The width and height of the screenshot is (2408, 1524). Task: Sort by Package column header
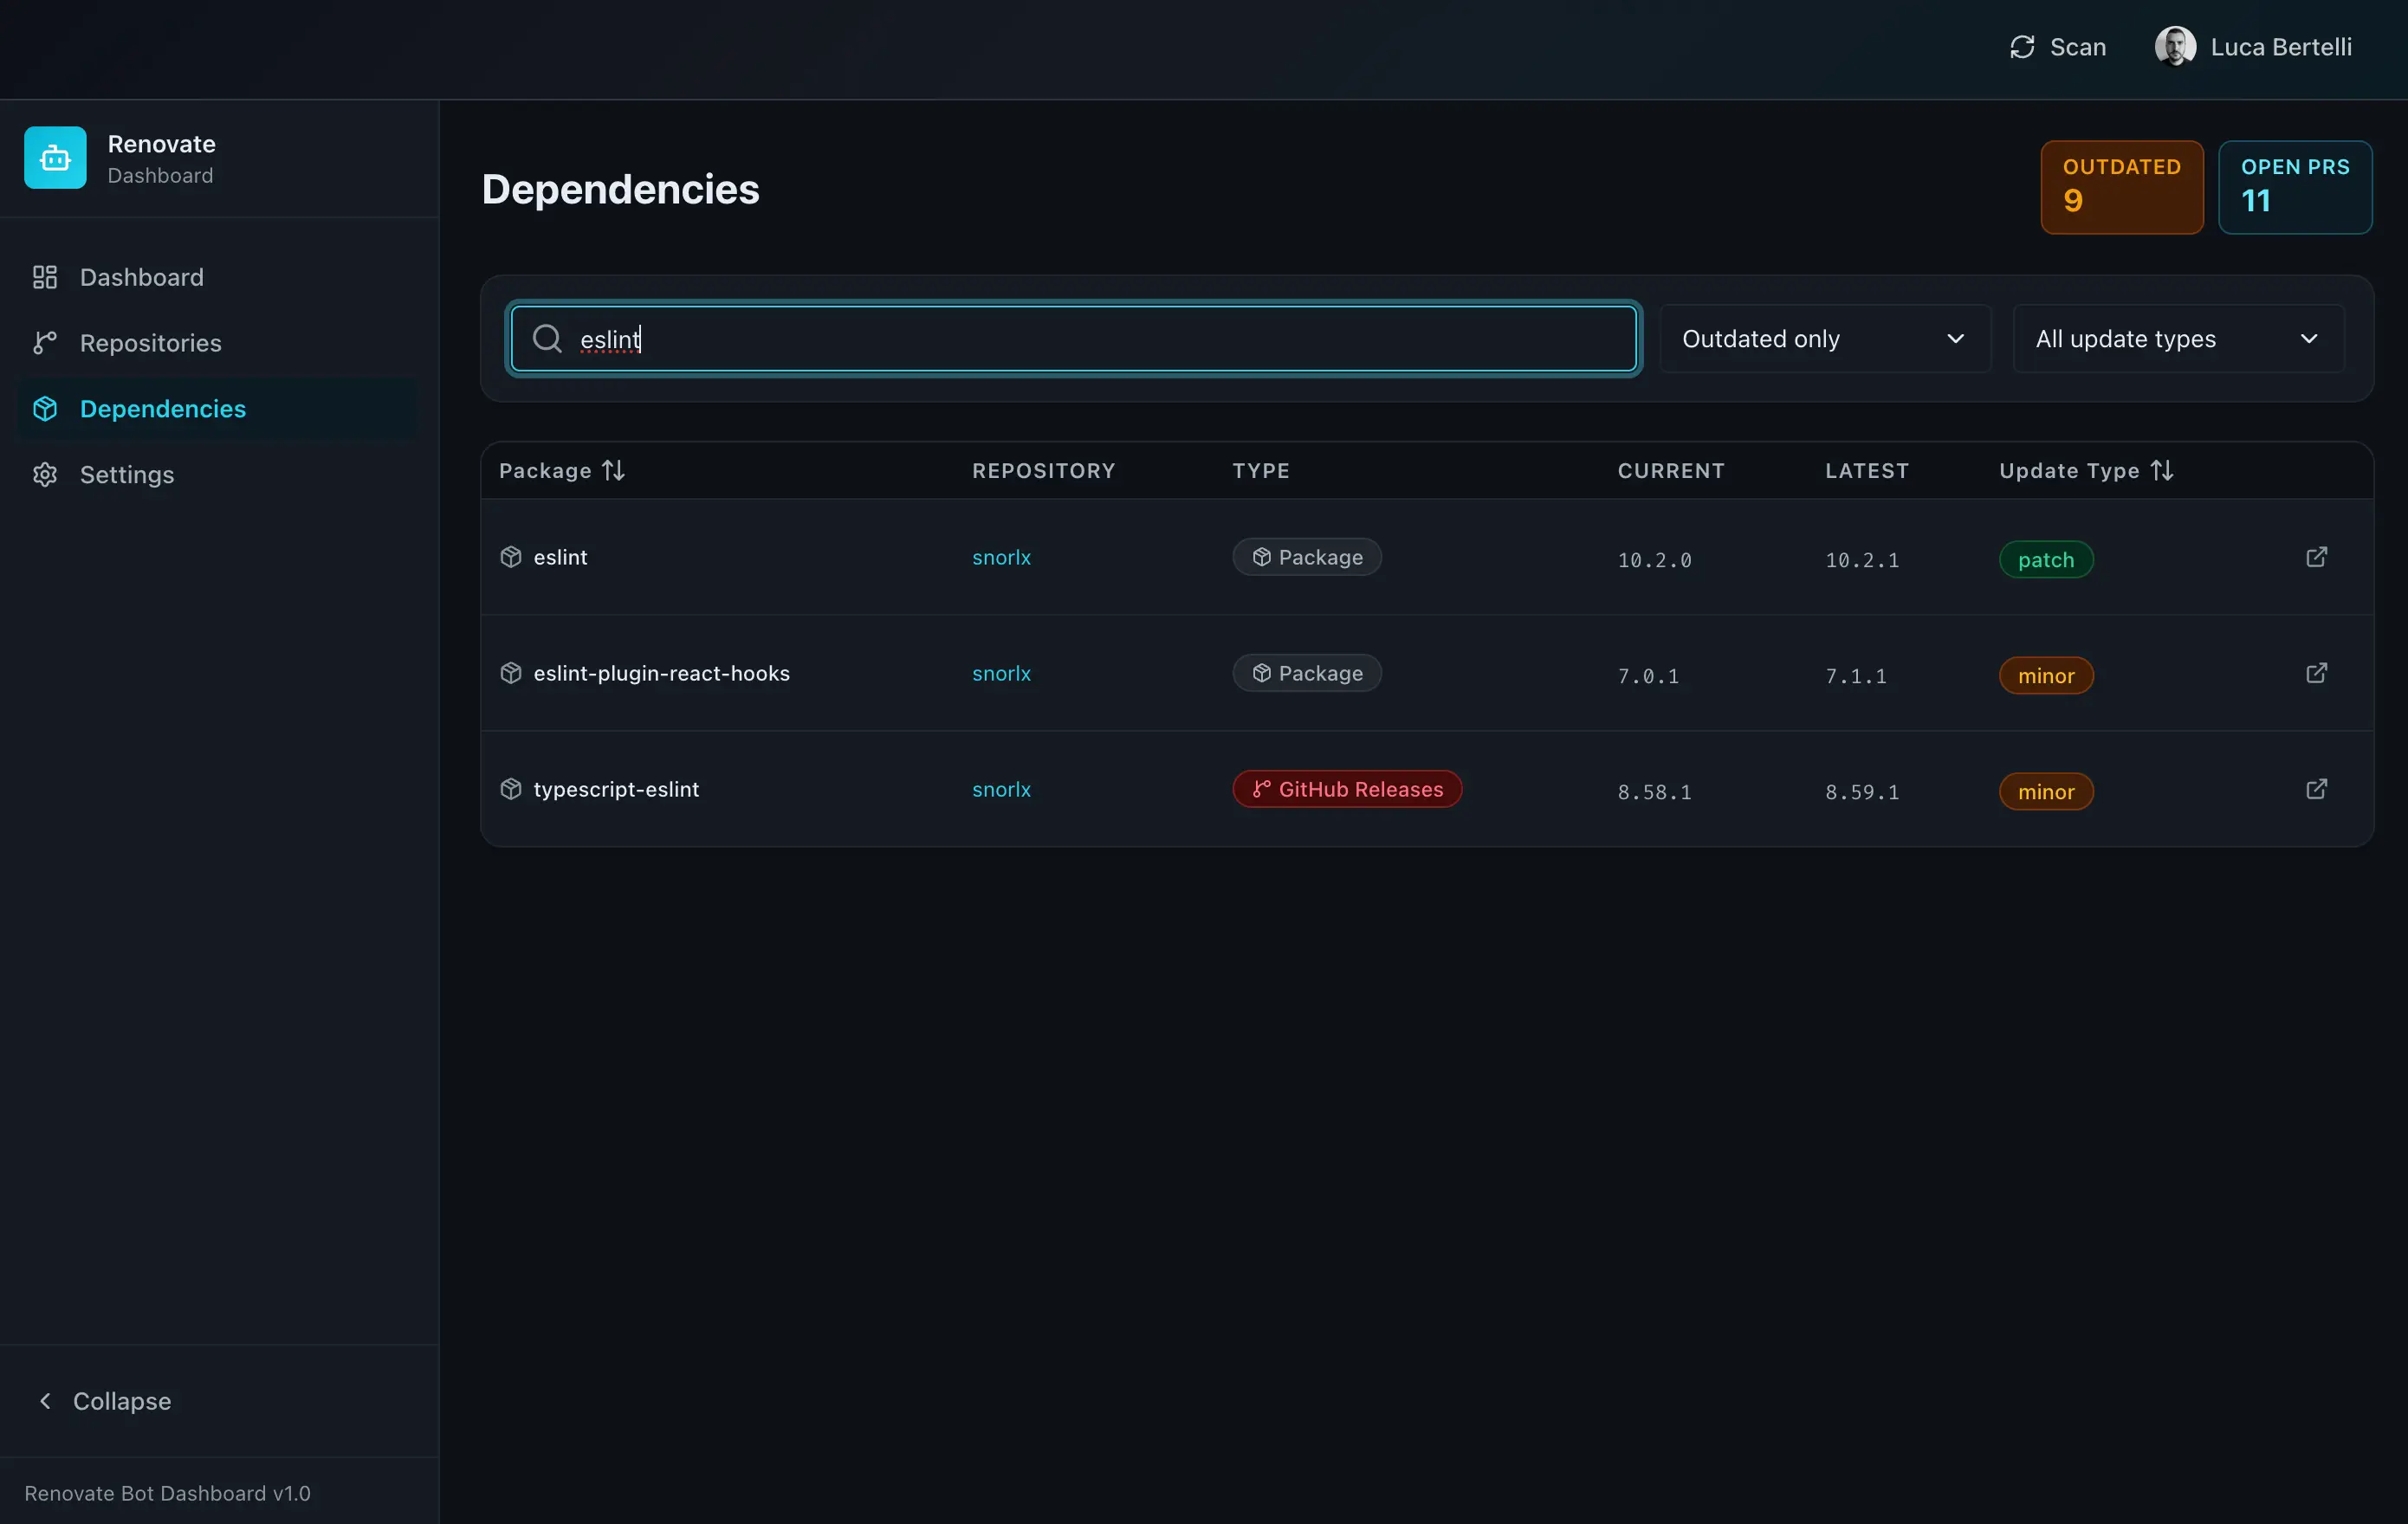(562, 470)
